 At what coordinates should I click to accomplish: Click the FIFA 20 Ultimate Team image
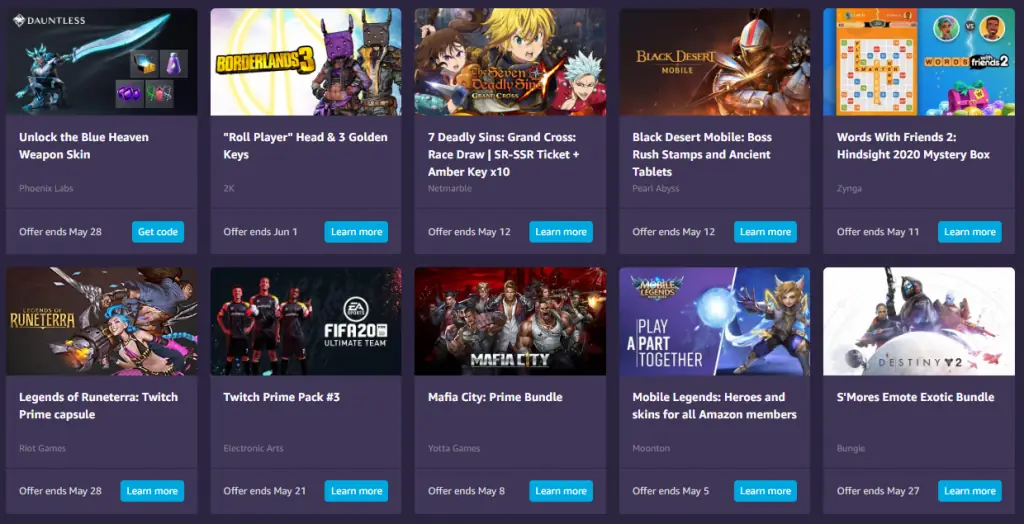pyautogui.click(x=306, y=321)
